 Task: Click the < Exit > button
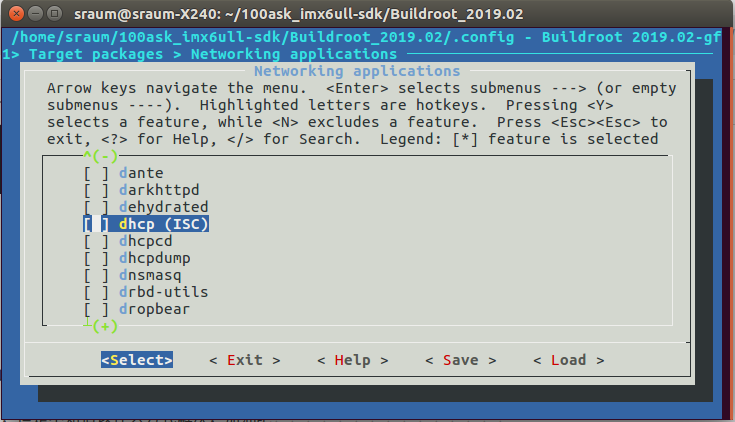pos(245,360)
